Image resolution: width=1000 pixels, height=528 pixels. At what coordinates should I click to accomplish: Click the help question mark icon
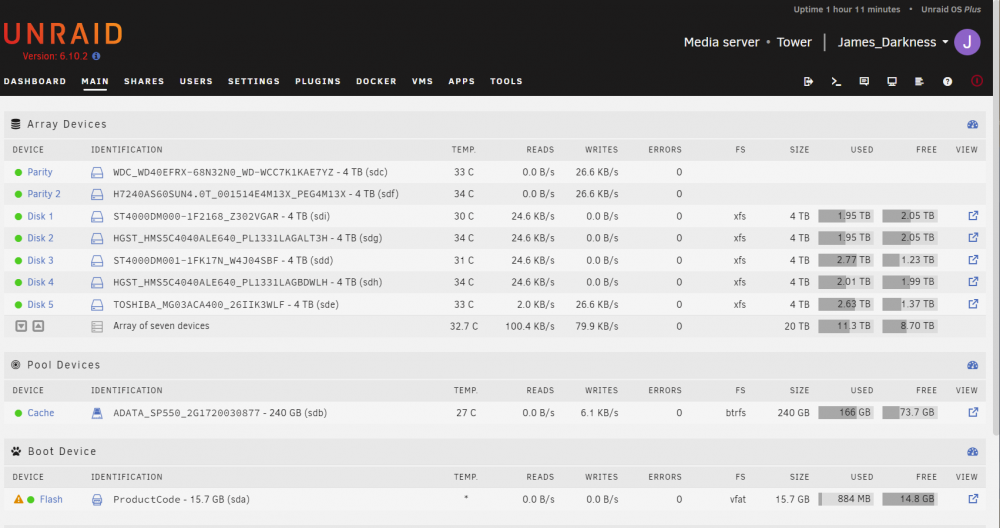click(x=947, y=82)
